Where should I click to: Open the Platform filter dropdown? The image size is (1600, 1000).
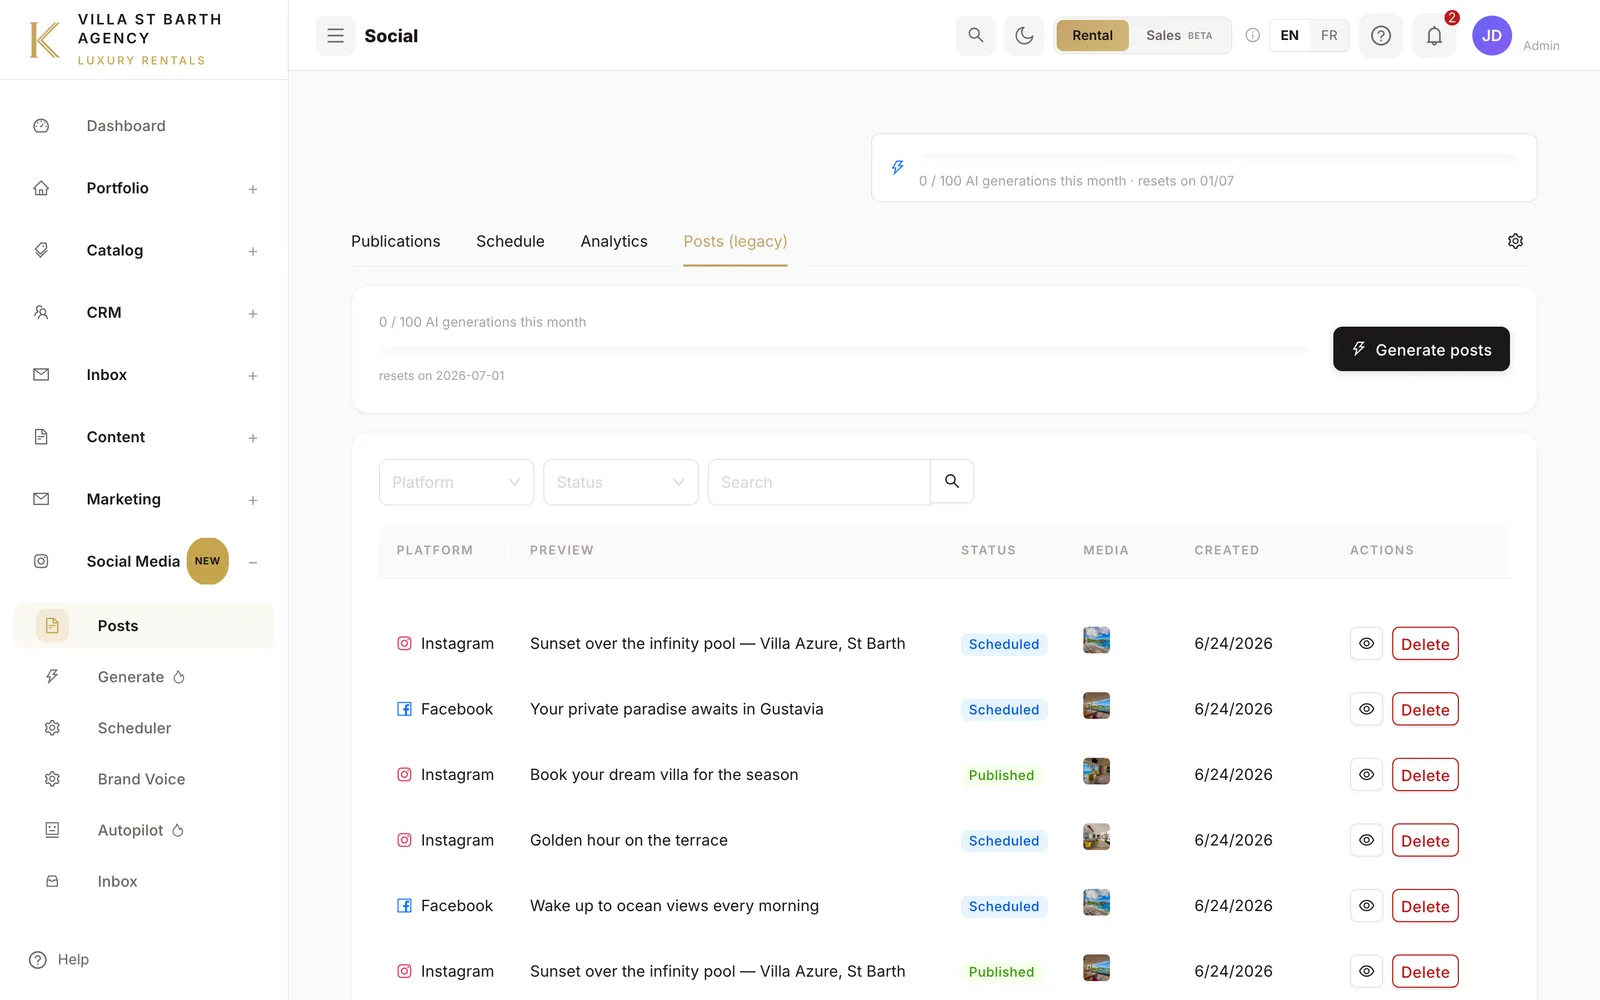click(x=456, y=482)
